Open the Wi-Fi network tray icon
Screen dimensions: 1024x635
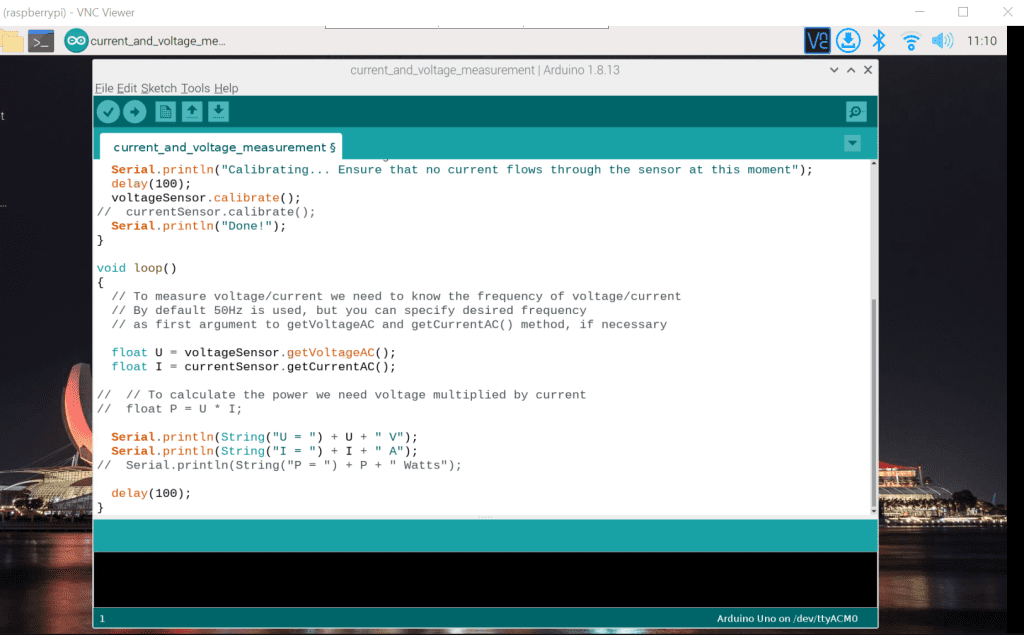pyautogui.click(x=910, y=41)
